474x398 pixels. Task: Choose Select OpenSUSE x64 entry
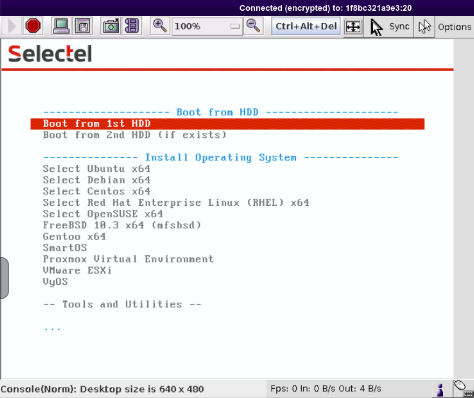click(103, 214)
